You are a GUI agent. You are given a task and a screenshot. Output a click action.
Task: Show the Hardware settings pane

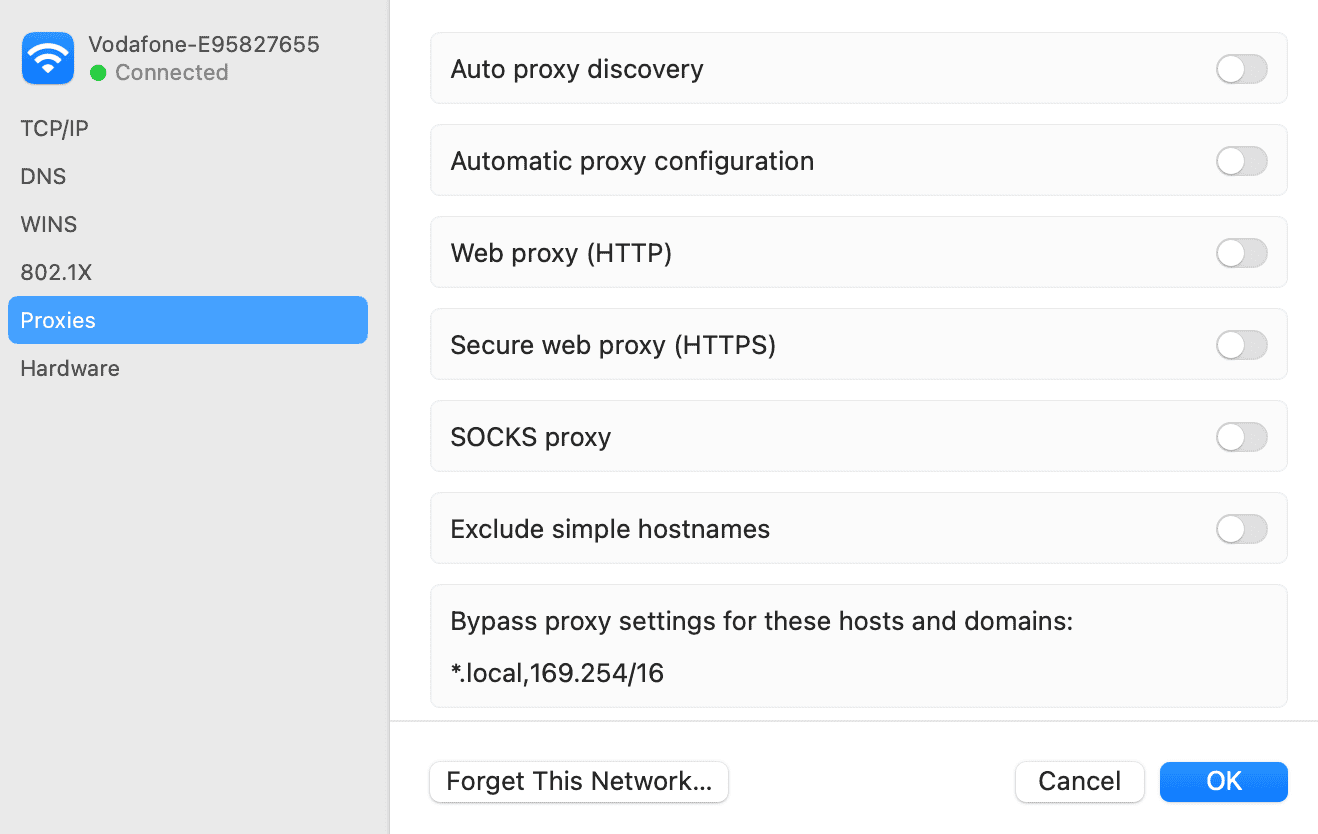pos(70,368)
